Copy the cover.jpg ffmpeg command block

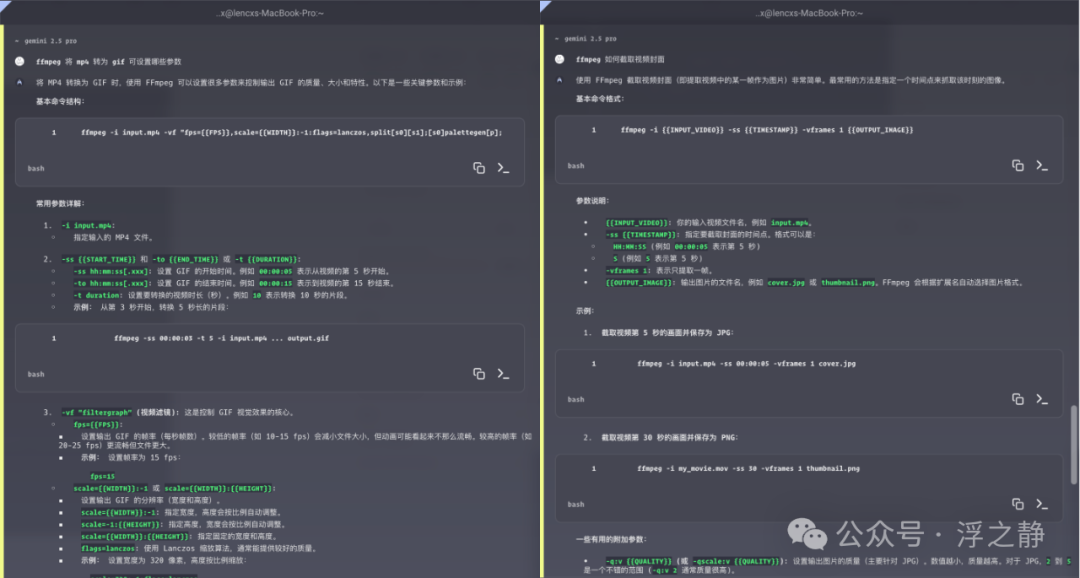tap(1017, 399)
